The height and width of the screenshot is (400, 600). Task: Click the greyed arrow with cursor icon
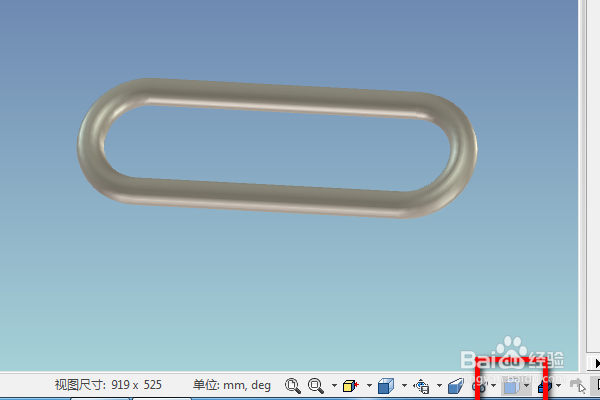click(x=578, y=386)
